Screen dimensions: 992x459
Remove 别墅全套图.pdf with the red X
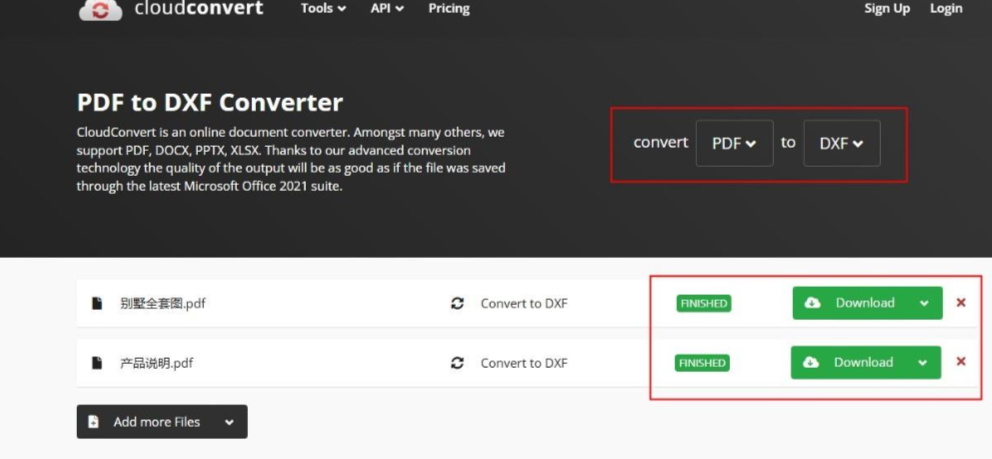pos(961,303)
